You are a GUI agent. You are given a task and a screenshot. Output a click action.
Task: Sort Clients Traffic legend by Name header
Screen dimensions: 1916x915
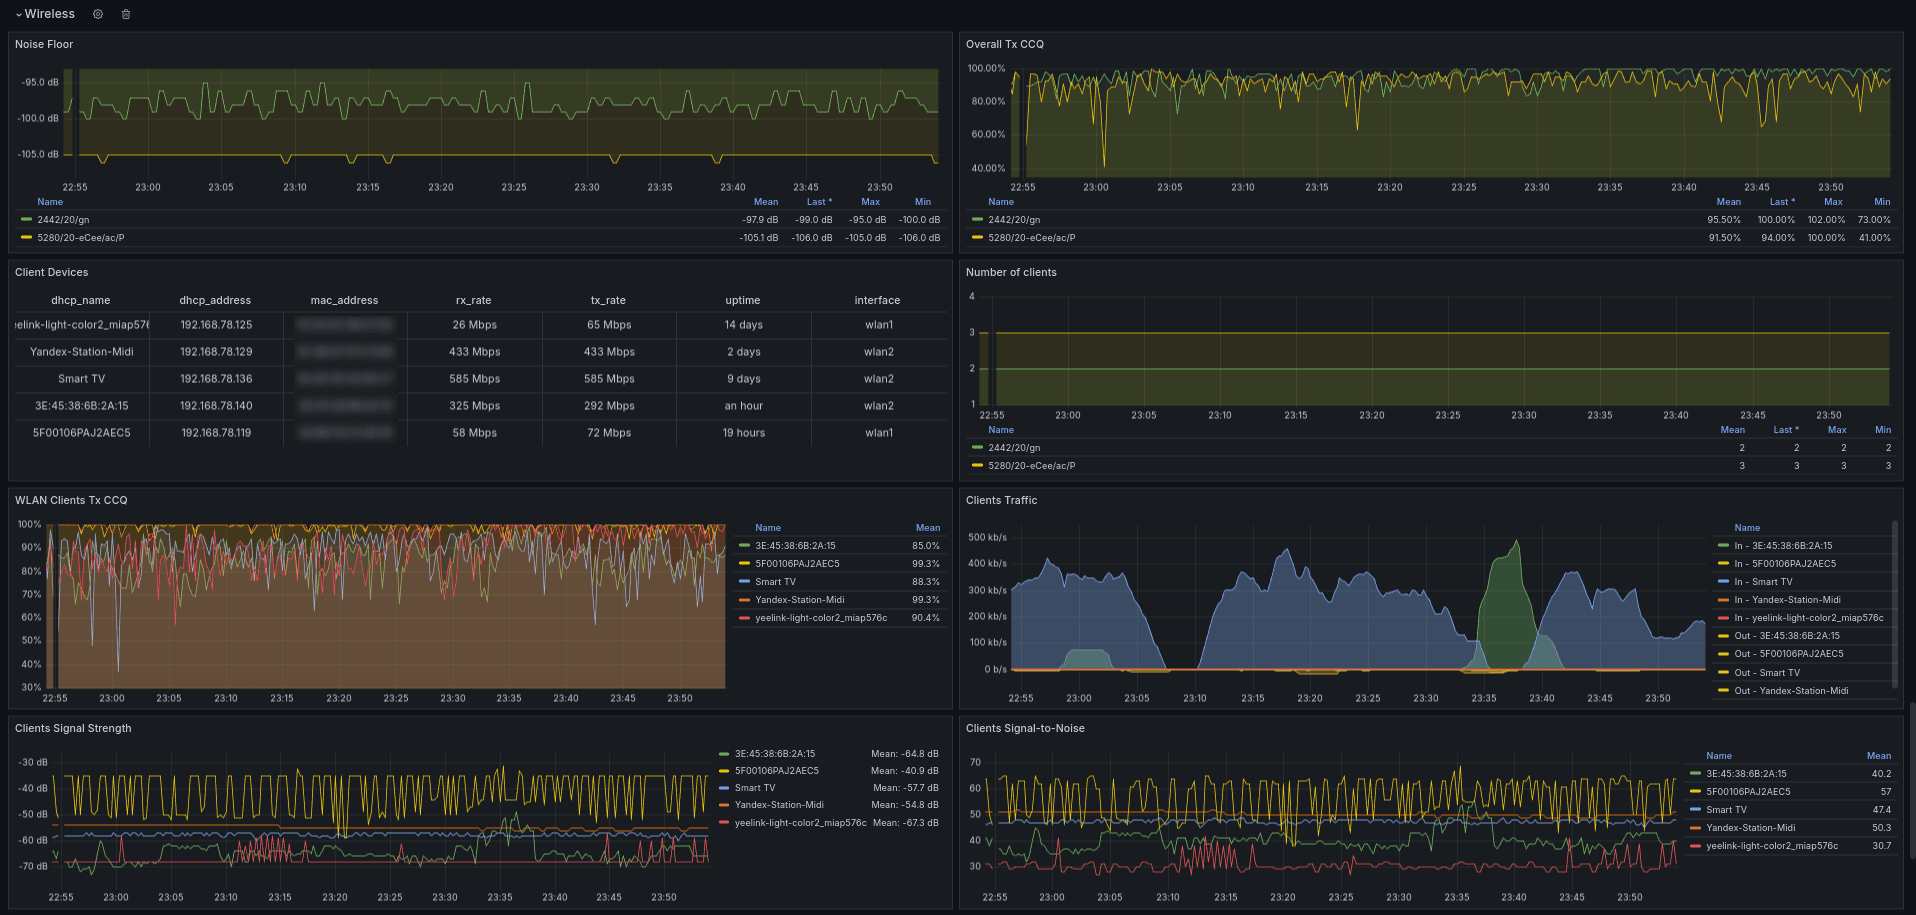click(x=1747, y=528)
